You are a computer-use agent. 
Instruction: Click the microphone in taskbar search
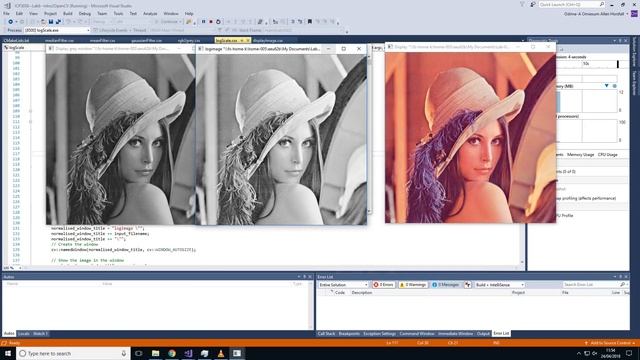click(124, 353)
